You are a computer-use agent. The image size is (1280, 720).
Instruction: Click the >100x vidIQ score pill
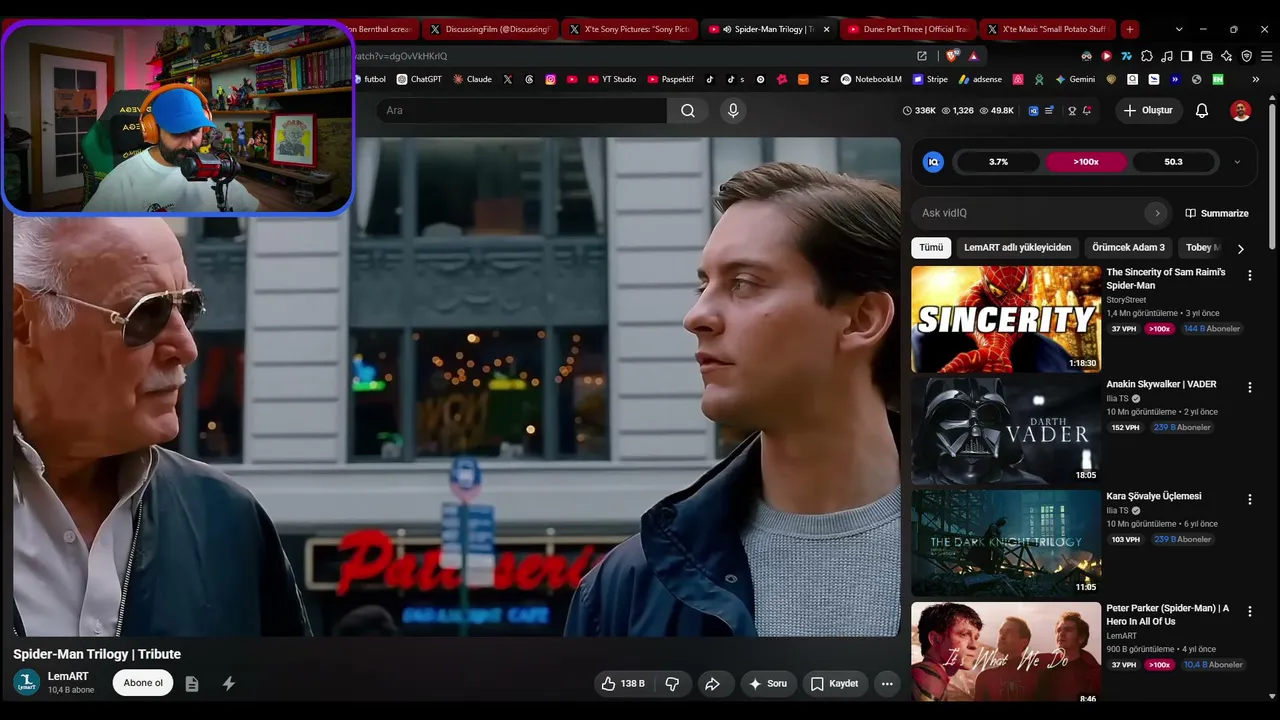(x=1086, y=162)
